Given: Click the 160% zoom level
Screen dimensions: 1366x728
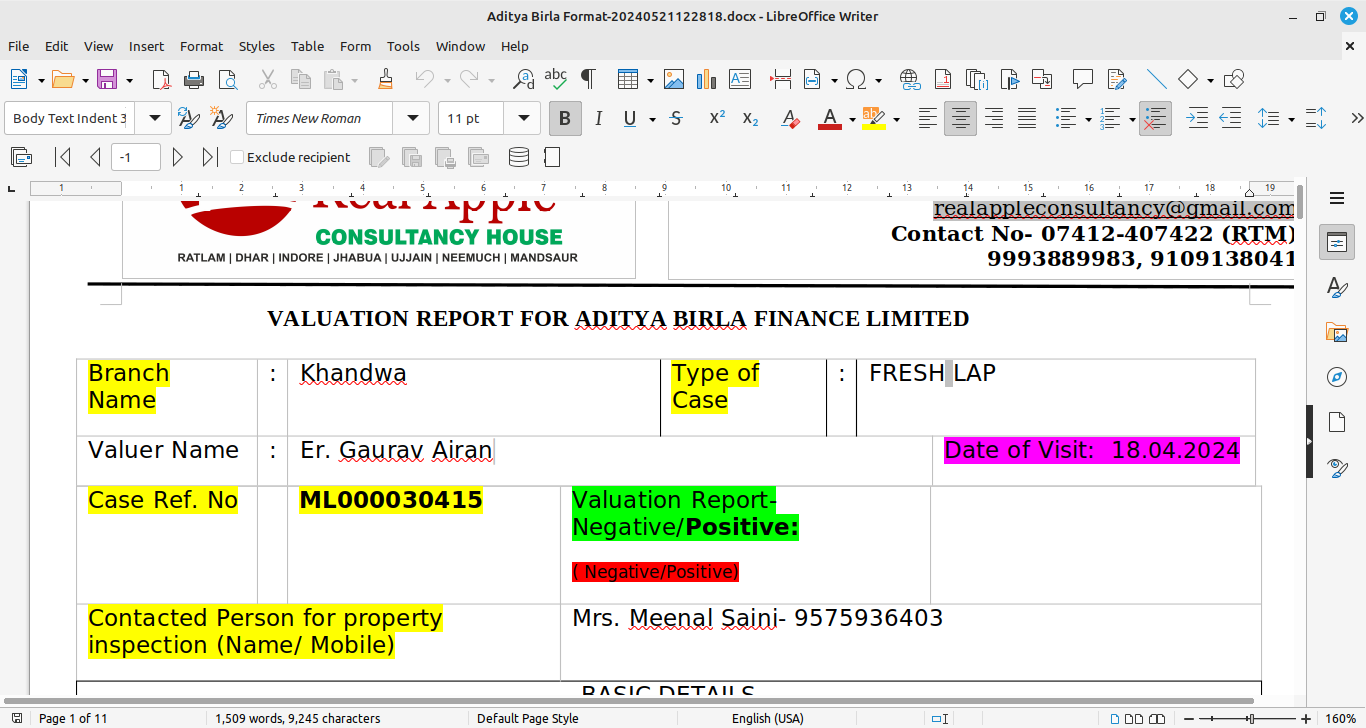Looking at the screenshot, I should click(1340, 718).
